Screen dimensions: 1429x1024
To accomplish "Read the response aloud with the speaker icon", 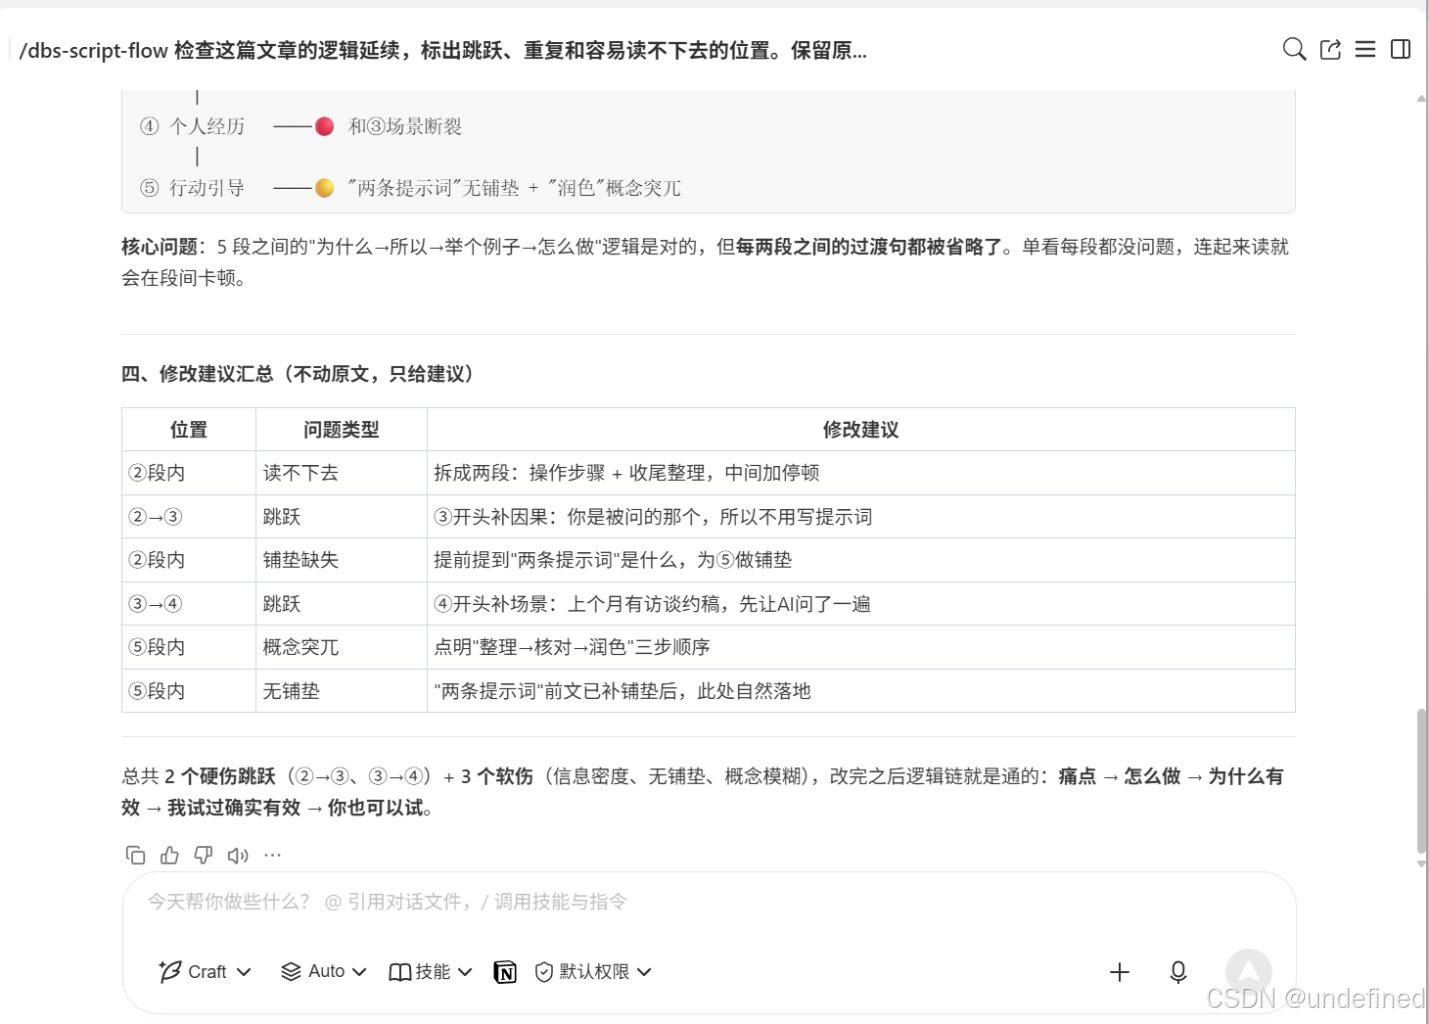I will coord(238,855).
